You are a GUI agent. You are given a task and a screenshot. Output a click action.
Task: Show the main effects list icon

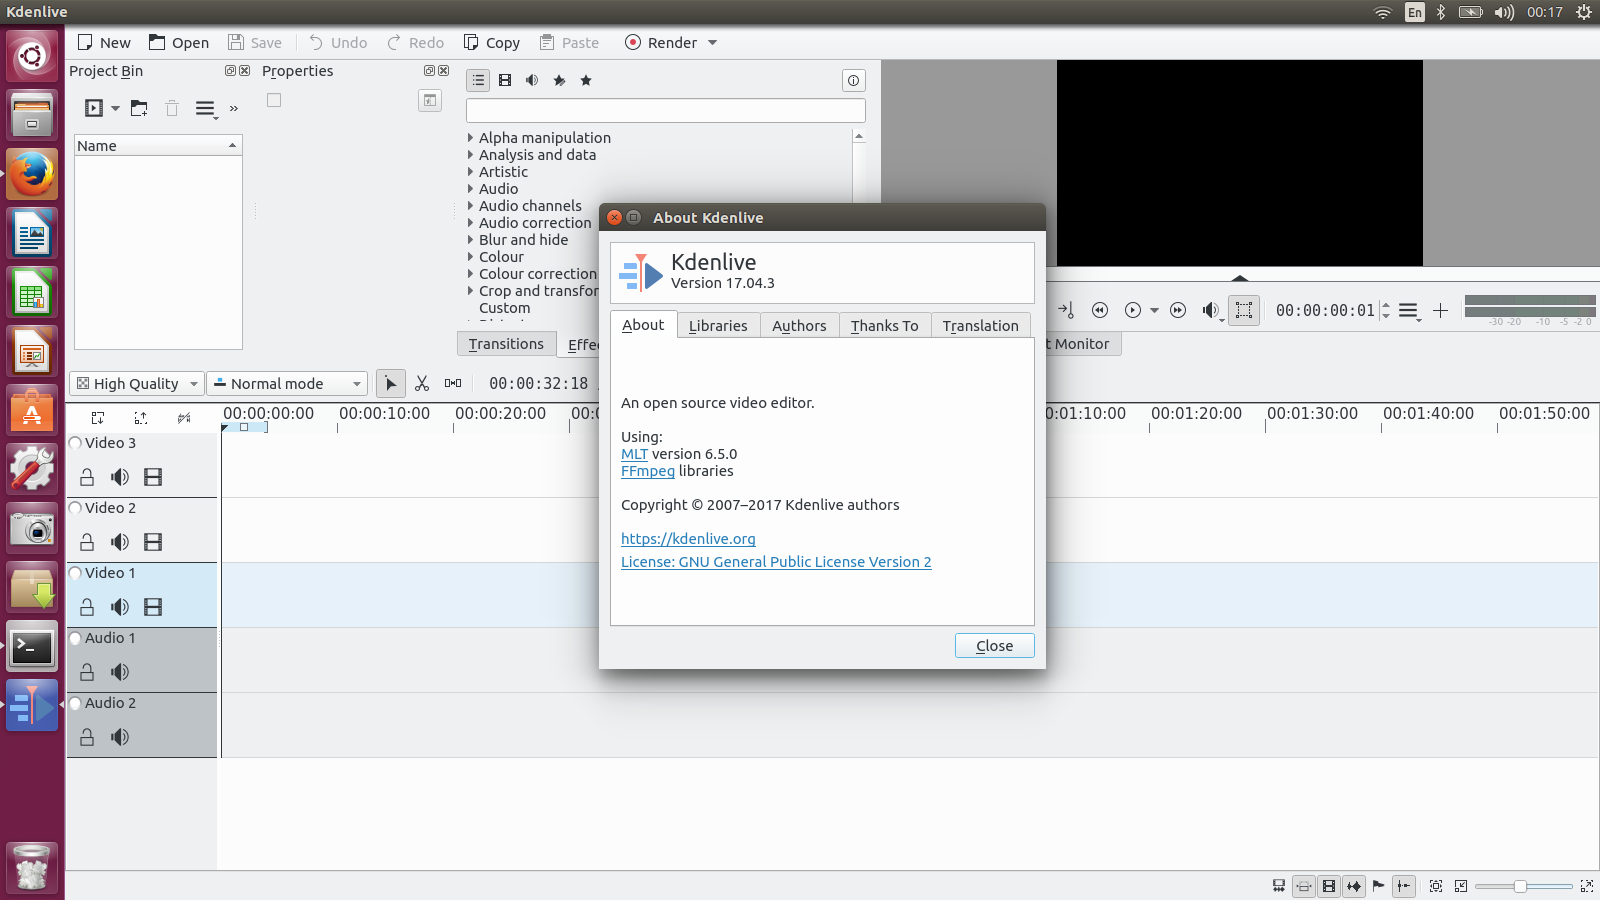click(x=478, y=80)
